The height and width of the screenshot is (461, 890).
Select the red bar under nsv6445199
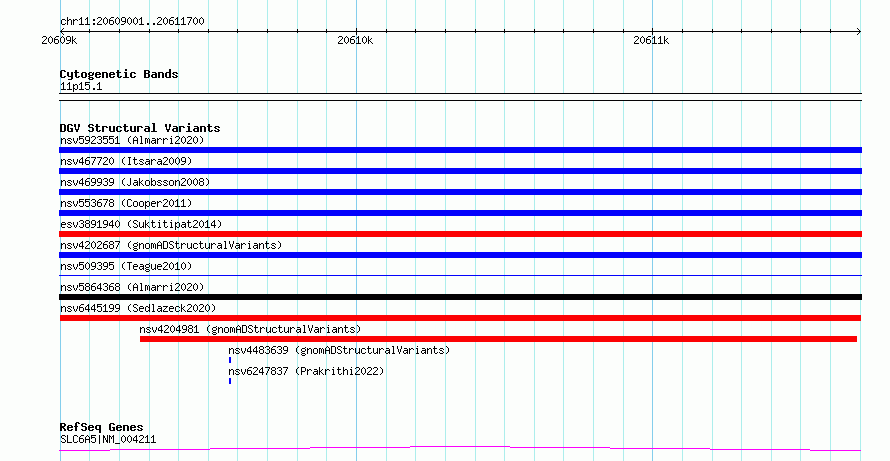pyautogui.click(x=460, y=318)
